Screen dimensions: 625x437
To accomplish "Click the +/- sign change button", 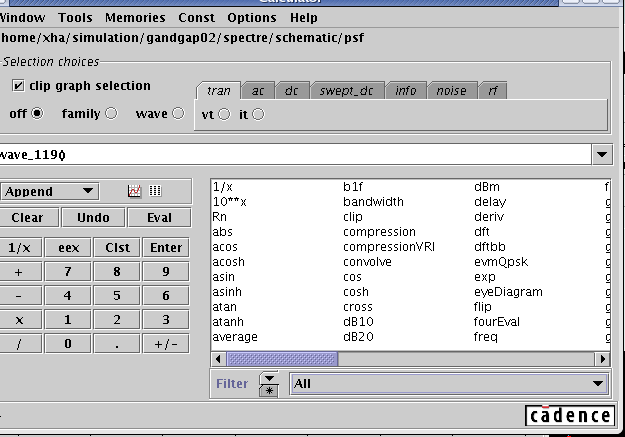I will pos(166,344).
